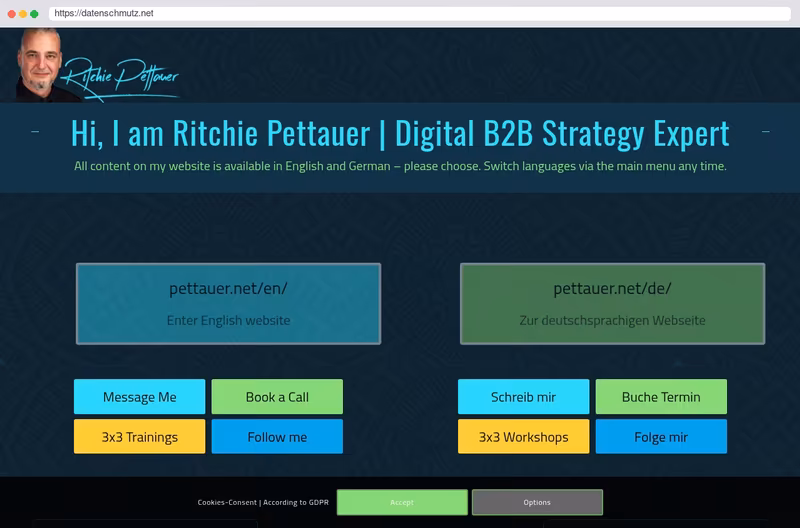800x528 pixels.
Task: Open the 3x3 Workshops button
Action: click(x=523, y=437)
